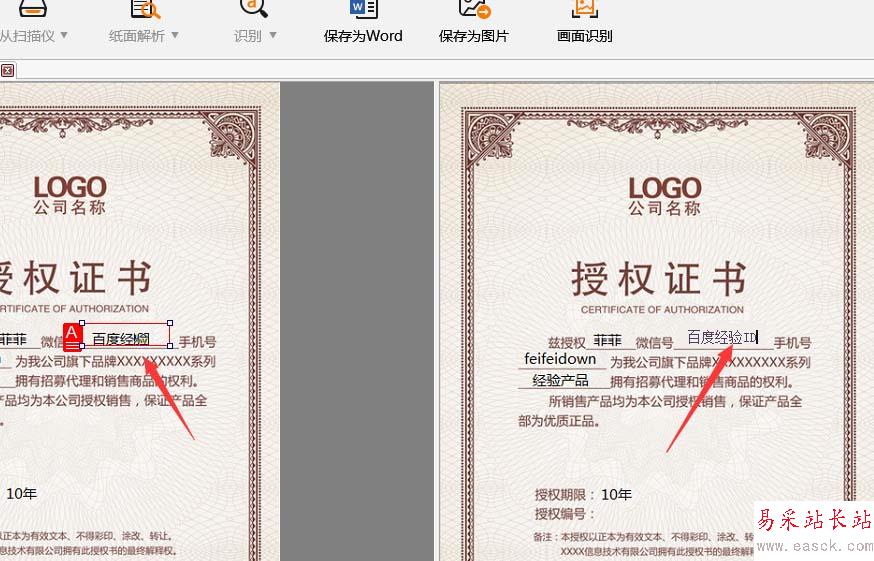Click the 识别 recognize icon

pos(254,8)
